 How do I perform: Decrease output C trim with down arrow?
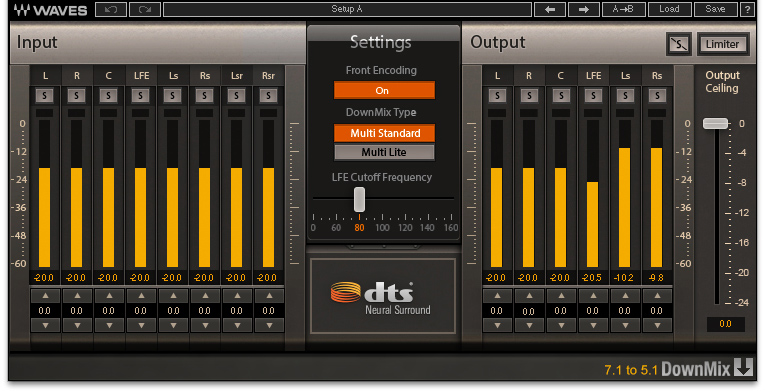[x=561, y=325]
